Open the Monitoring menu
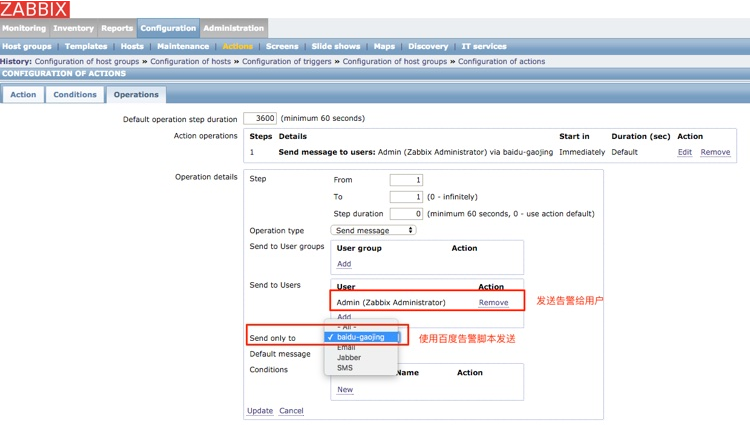750x444 pixels. click(24, 28)
